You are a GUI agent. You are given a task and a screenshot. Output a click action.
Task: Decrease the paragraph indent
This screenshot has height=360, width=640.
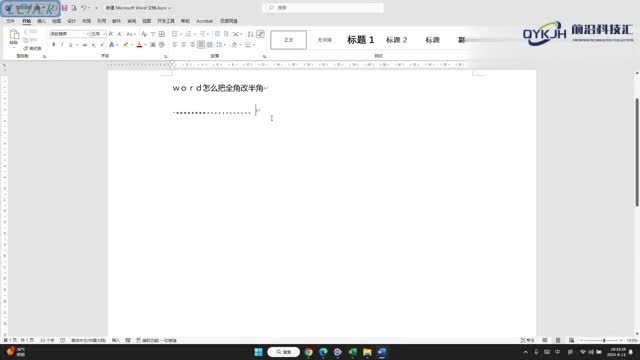[x=217, y=34]
